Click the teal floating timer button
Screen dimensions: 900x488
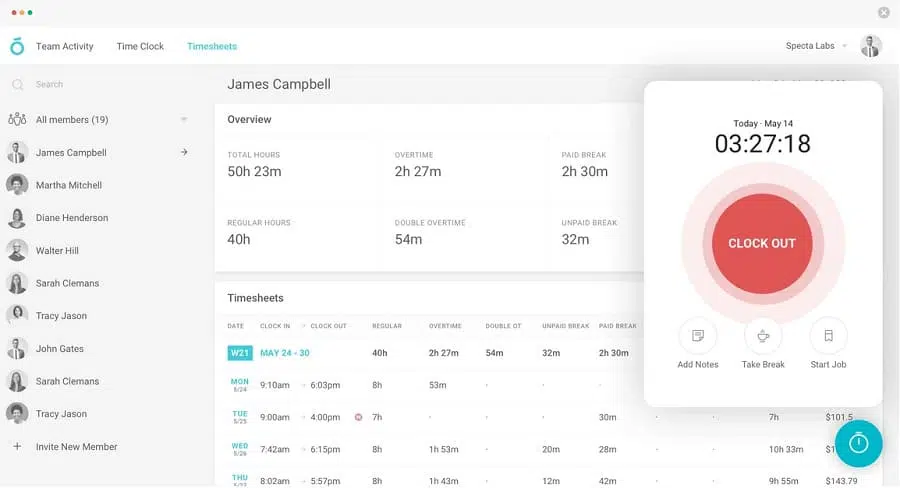[x=858, y=443]
